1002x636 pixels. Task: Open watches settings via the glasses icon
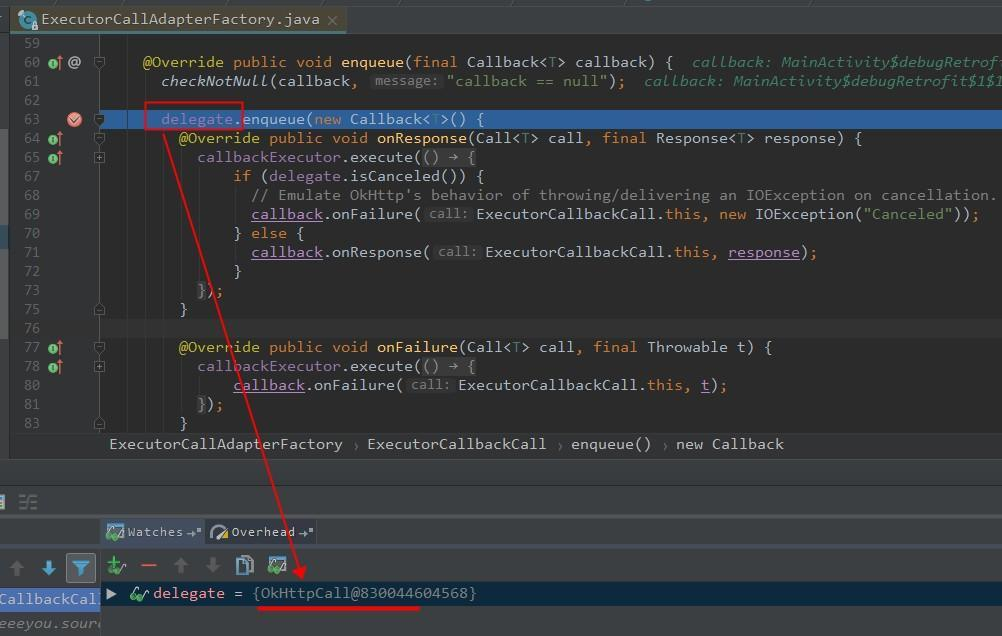pyautogui.click(x=276, y=567)
